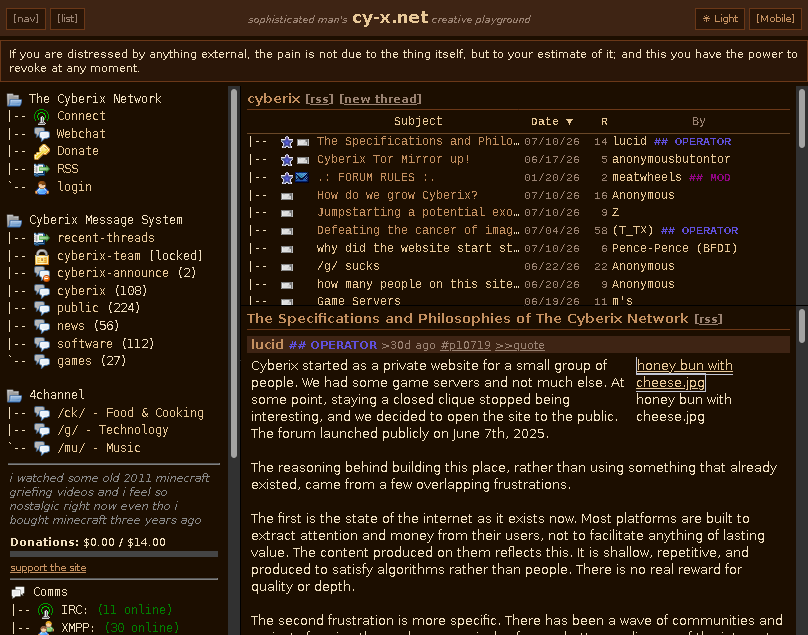This screenshot has width=808, height=635.
Task: Click the XMPP 30 online status
Action: tap(142, 628)
